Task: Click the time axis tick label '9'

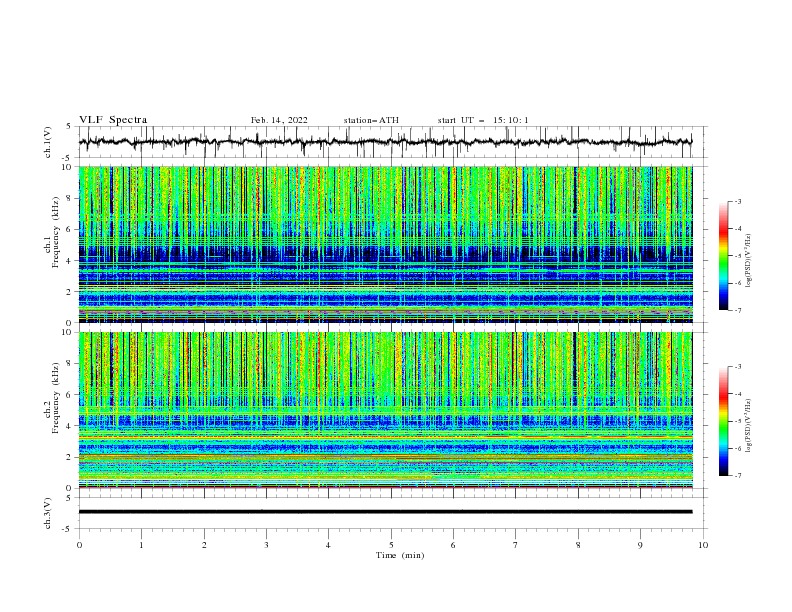Action: pos(640,545)
